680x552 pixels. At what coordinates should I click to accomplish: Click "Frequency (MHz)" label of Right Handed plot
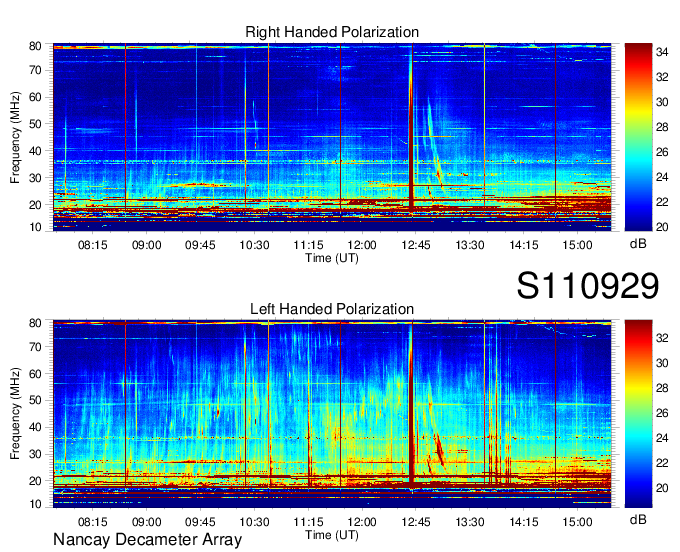15,137
